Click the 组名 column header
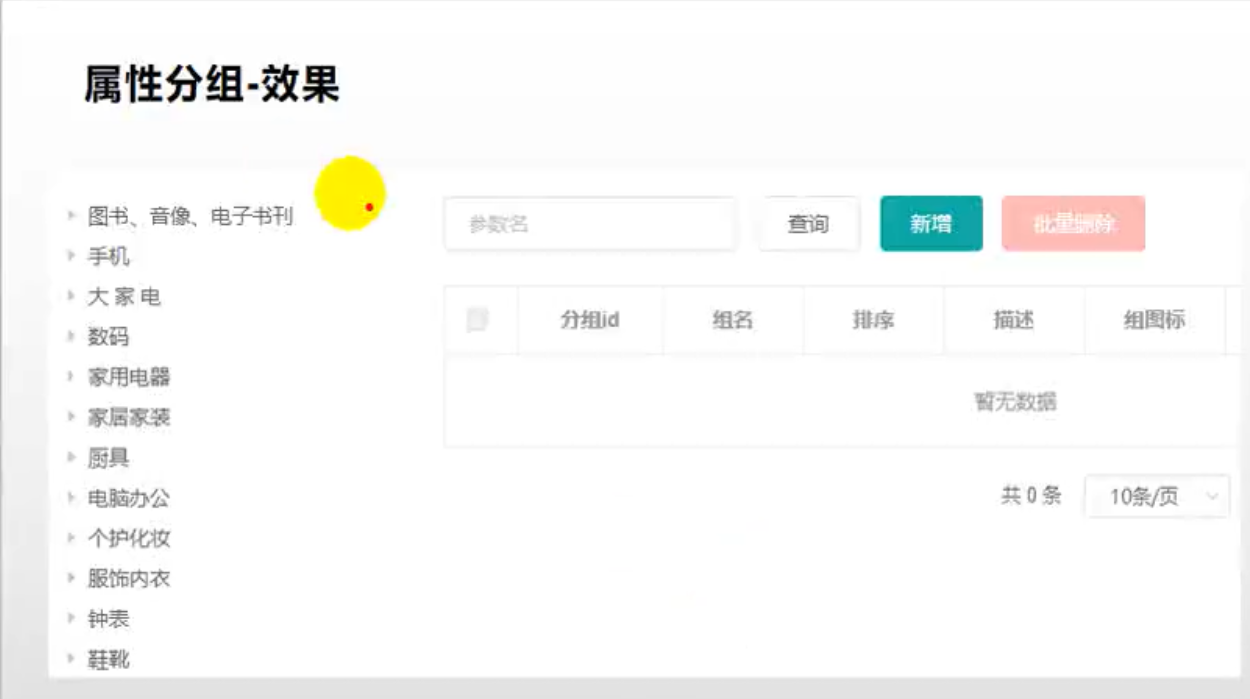 point(732,320)
